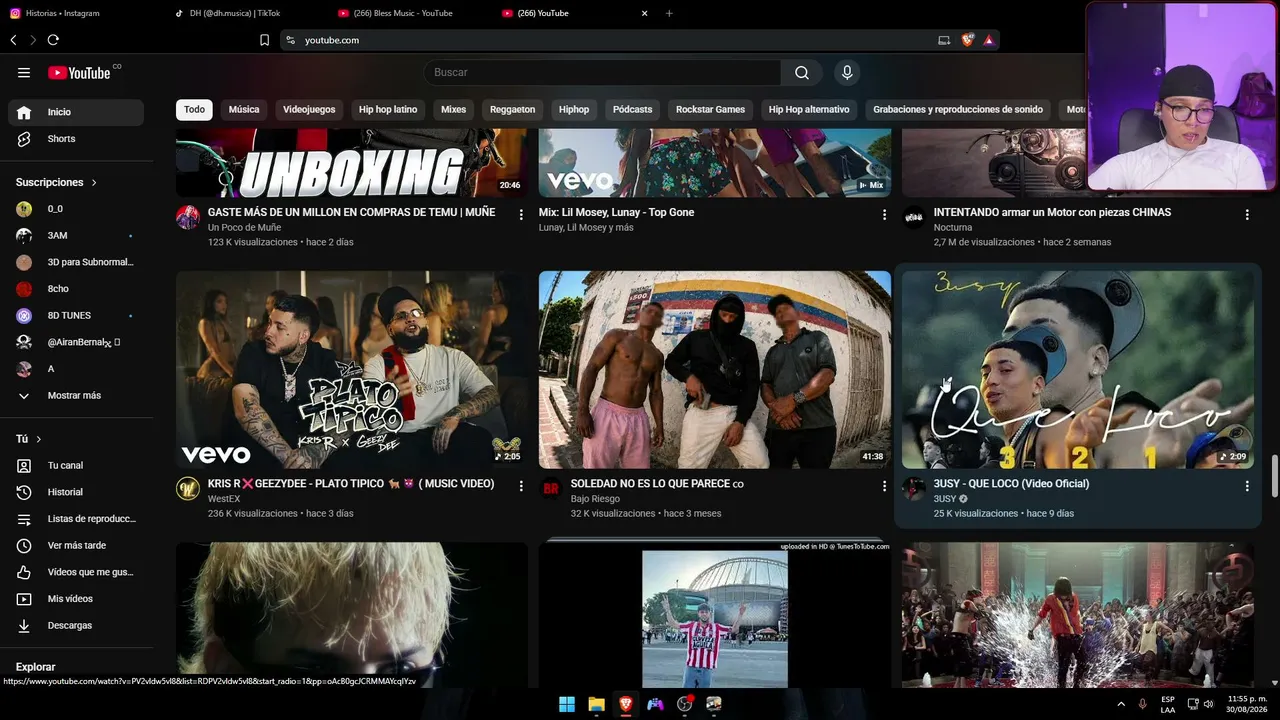Open the taskbar volume speaker icon
Screen dimensions: 1280x720
tap(1210, 704)
